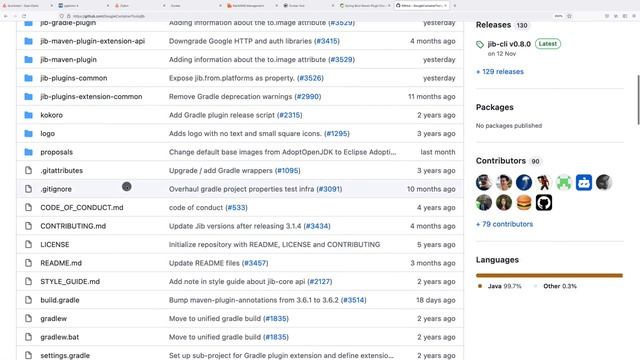Open the gradlew.bat file

pyautogui.click(x=60, y=337)
